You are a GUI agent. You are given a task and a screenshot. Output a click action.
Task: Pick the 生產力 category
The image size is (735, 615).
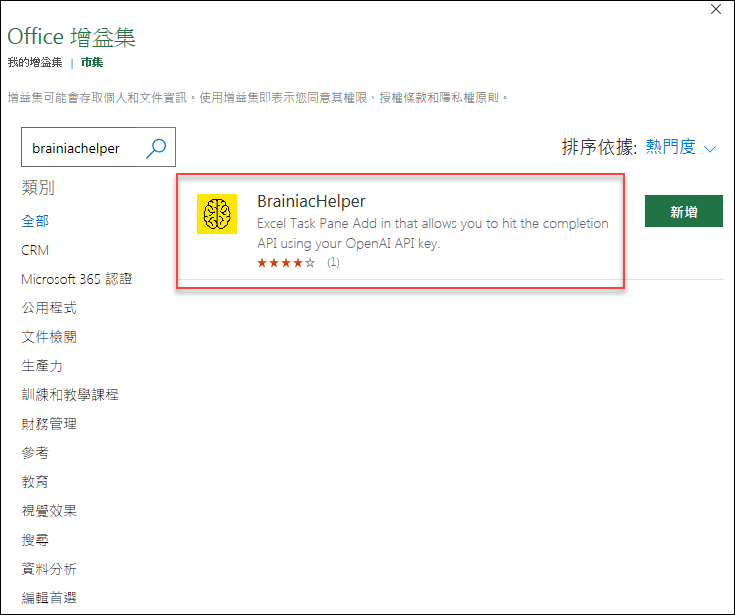(x=42, y=366)
